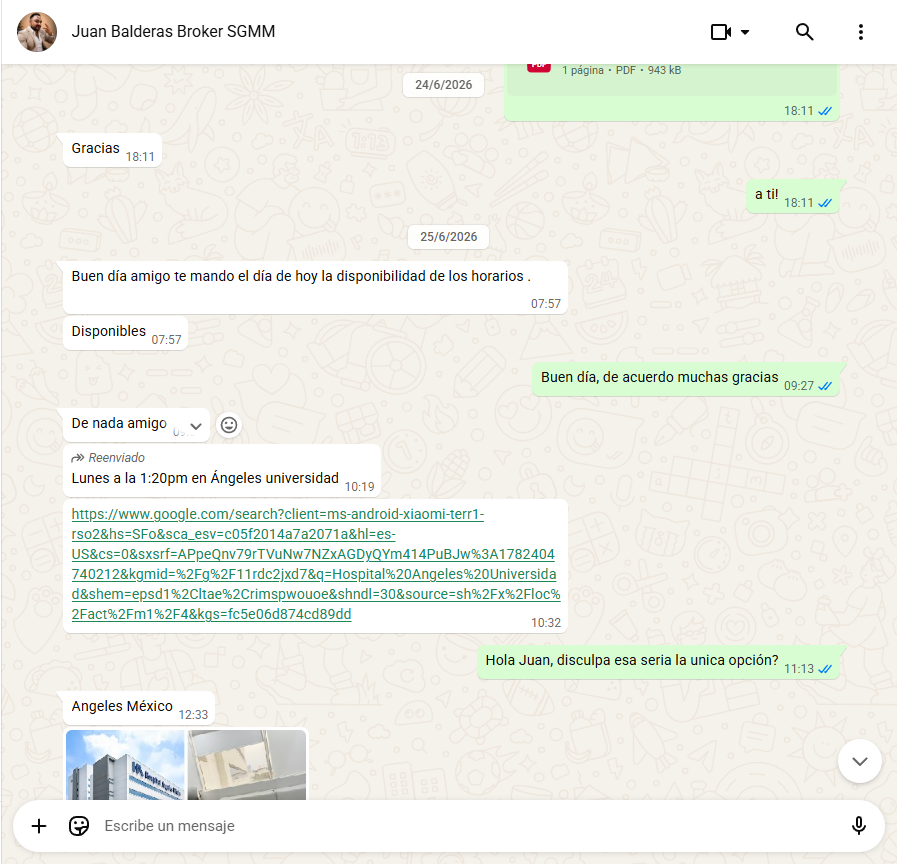
Task: Select the 'a ti!' sent message
Action: (793, 197)
